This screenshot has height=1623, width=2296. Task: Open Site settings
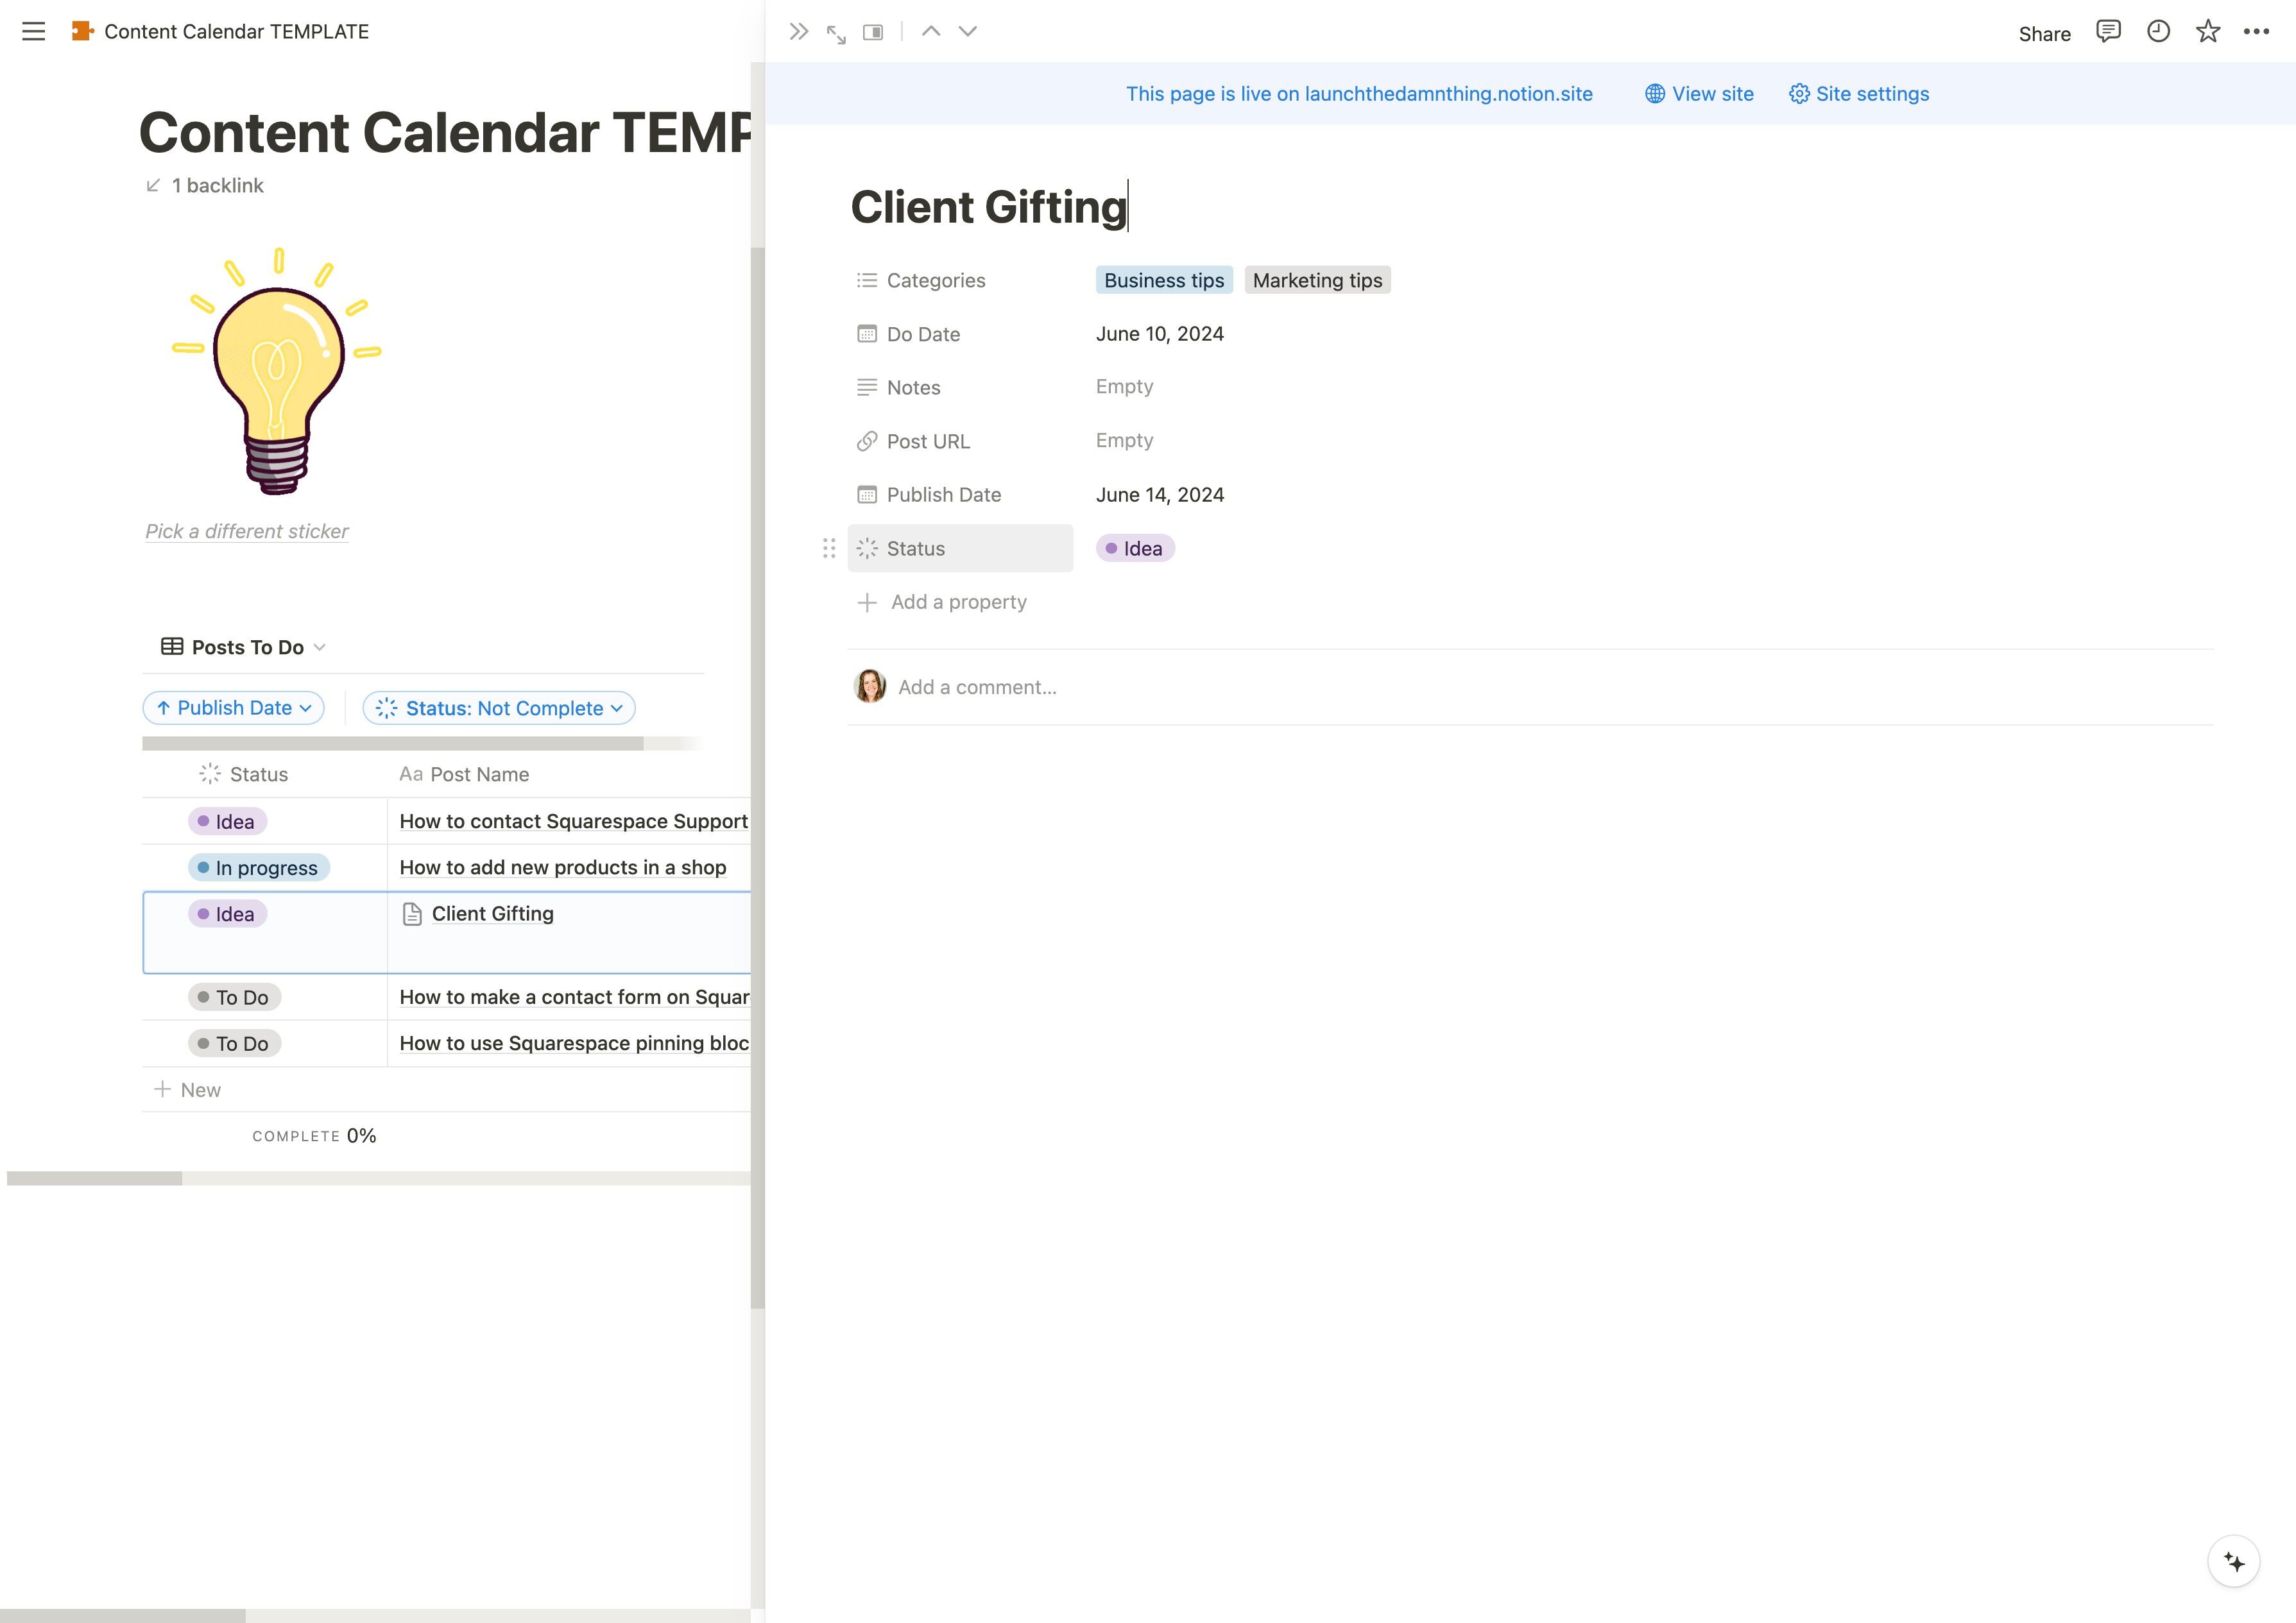[x=1859, y=94]
